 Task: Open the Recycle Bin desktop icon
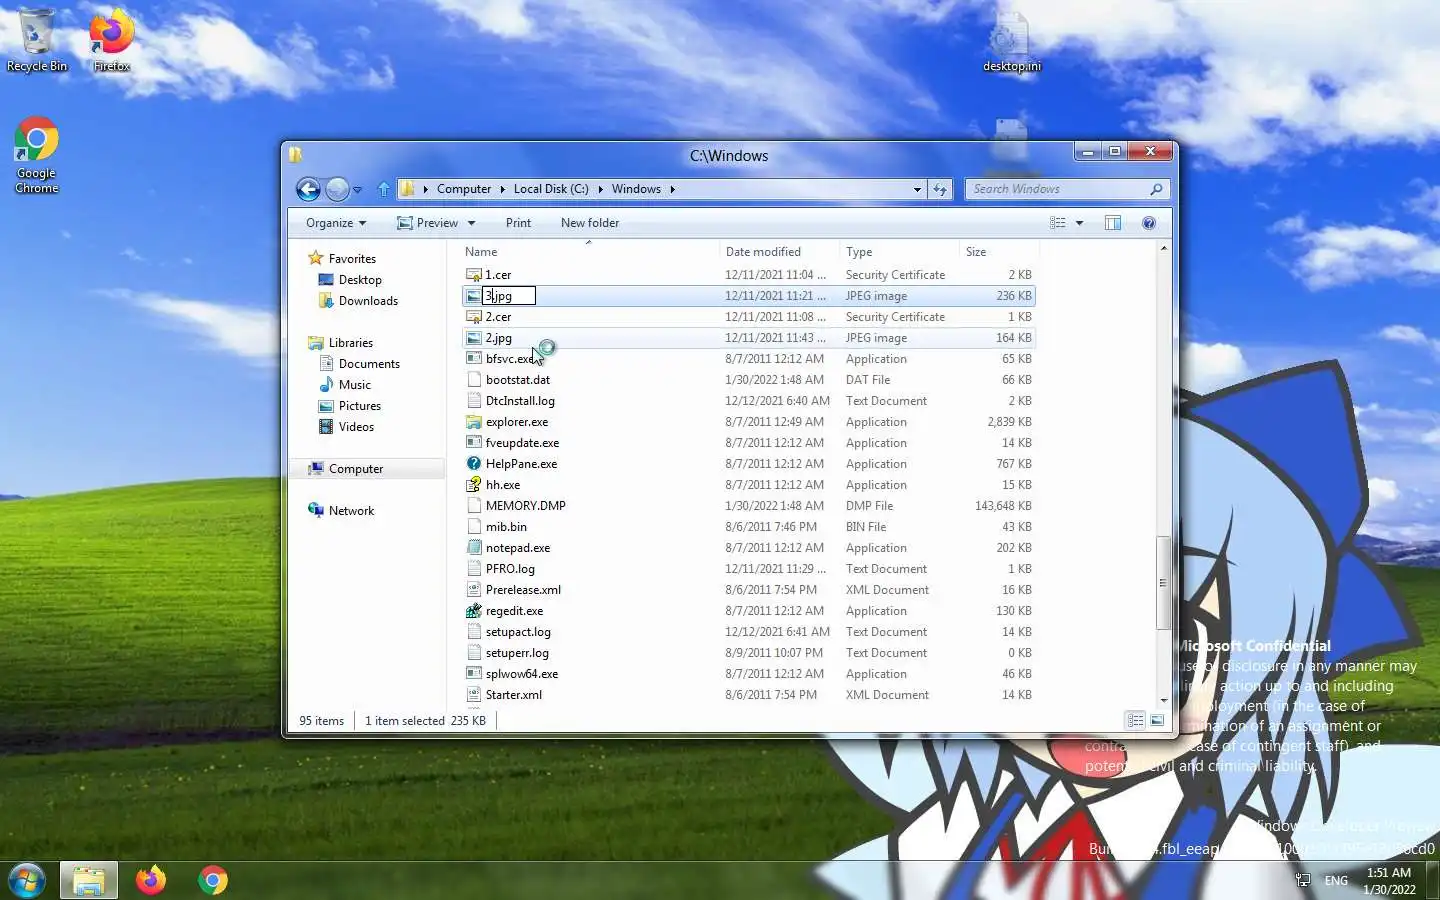pyautogui.click(x=37, y=40)
